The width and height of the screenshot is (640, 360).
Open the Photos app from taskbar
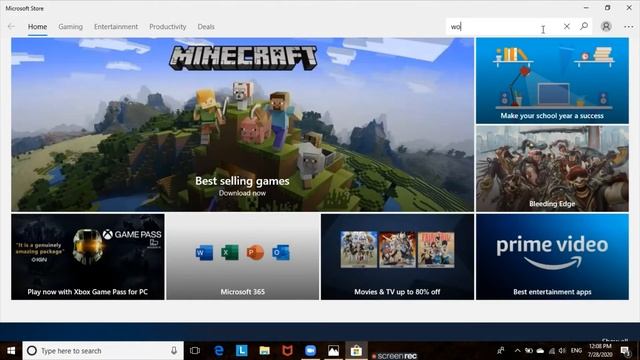(333, 351)
